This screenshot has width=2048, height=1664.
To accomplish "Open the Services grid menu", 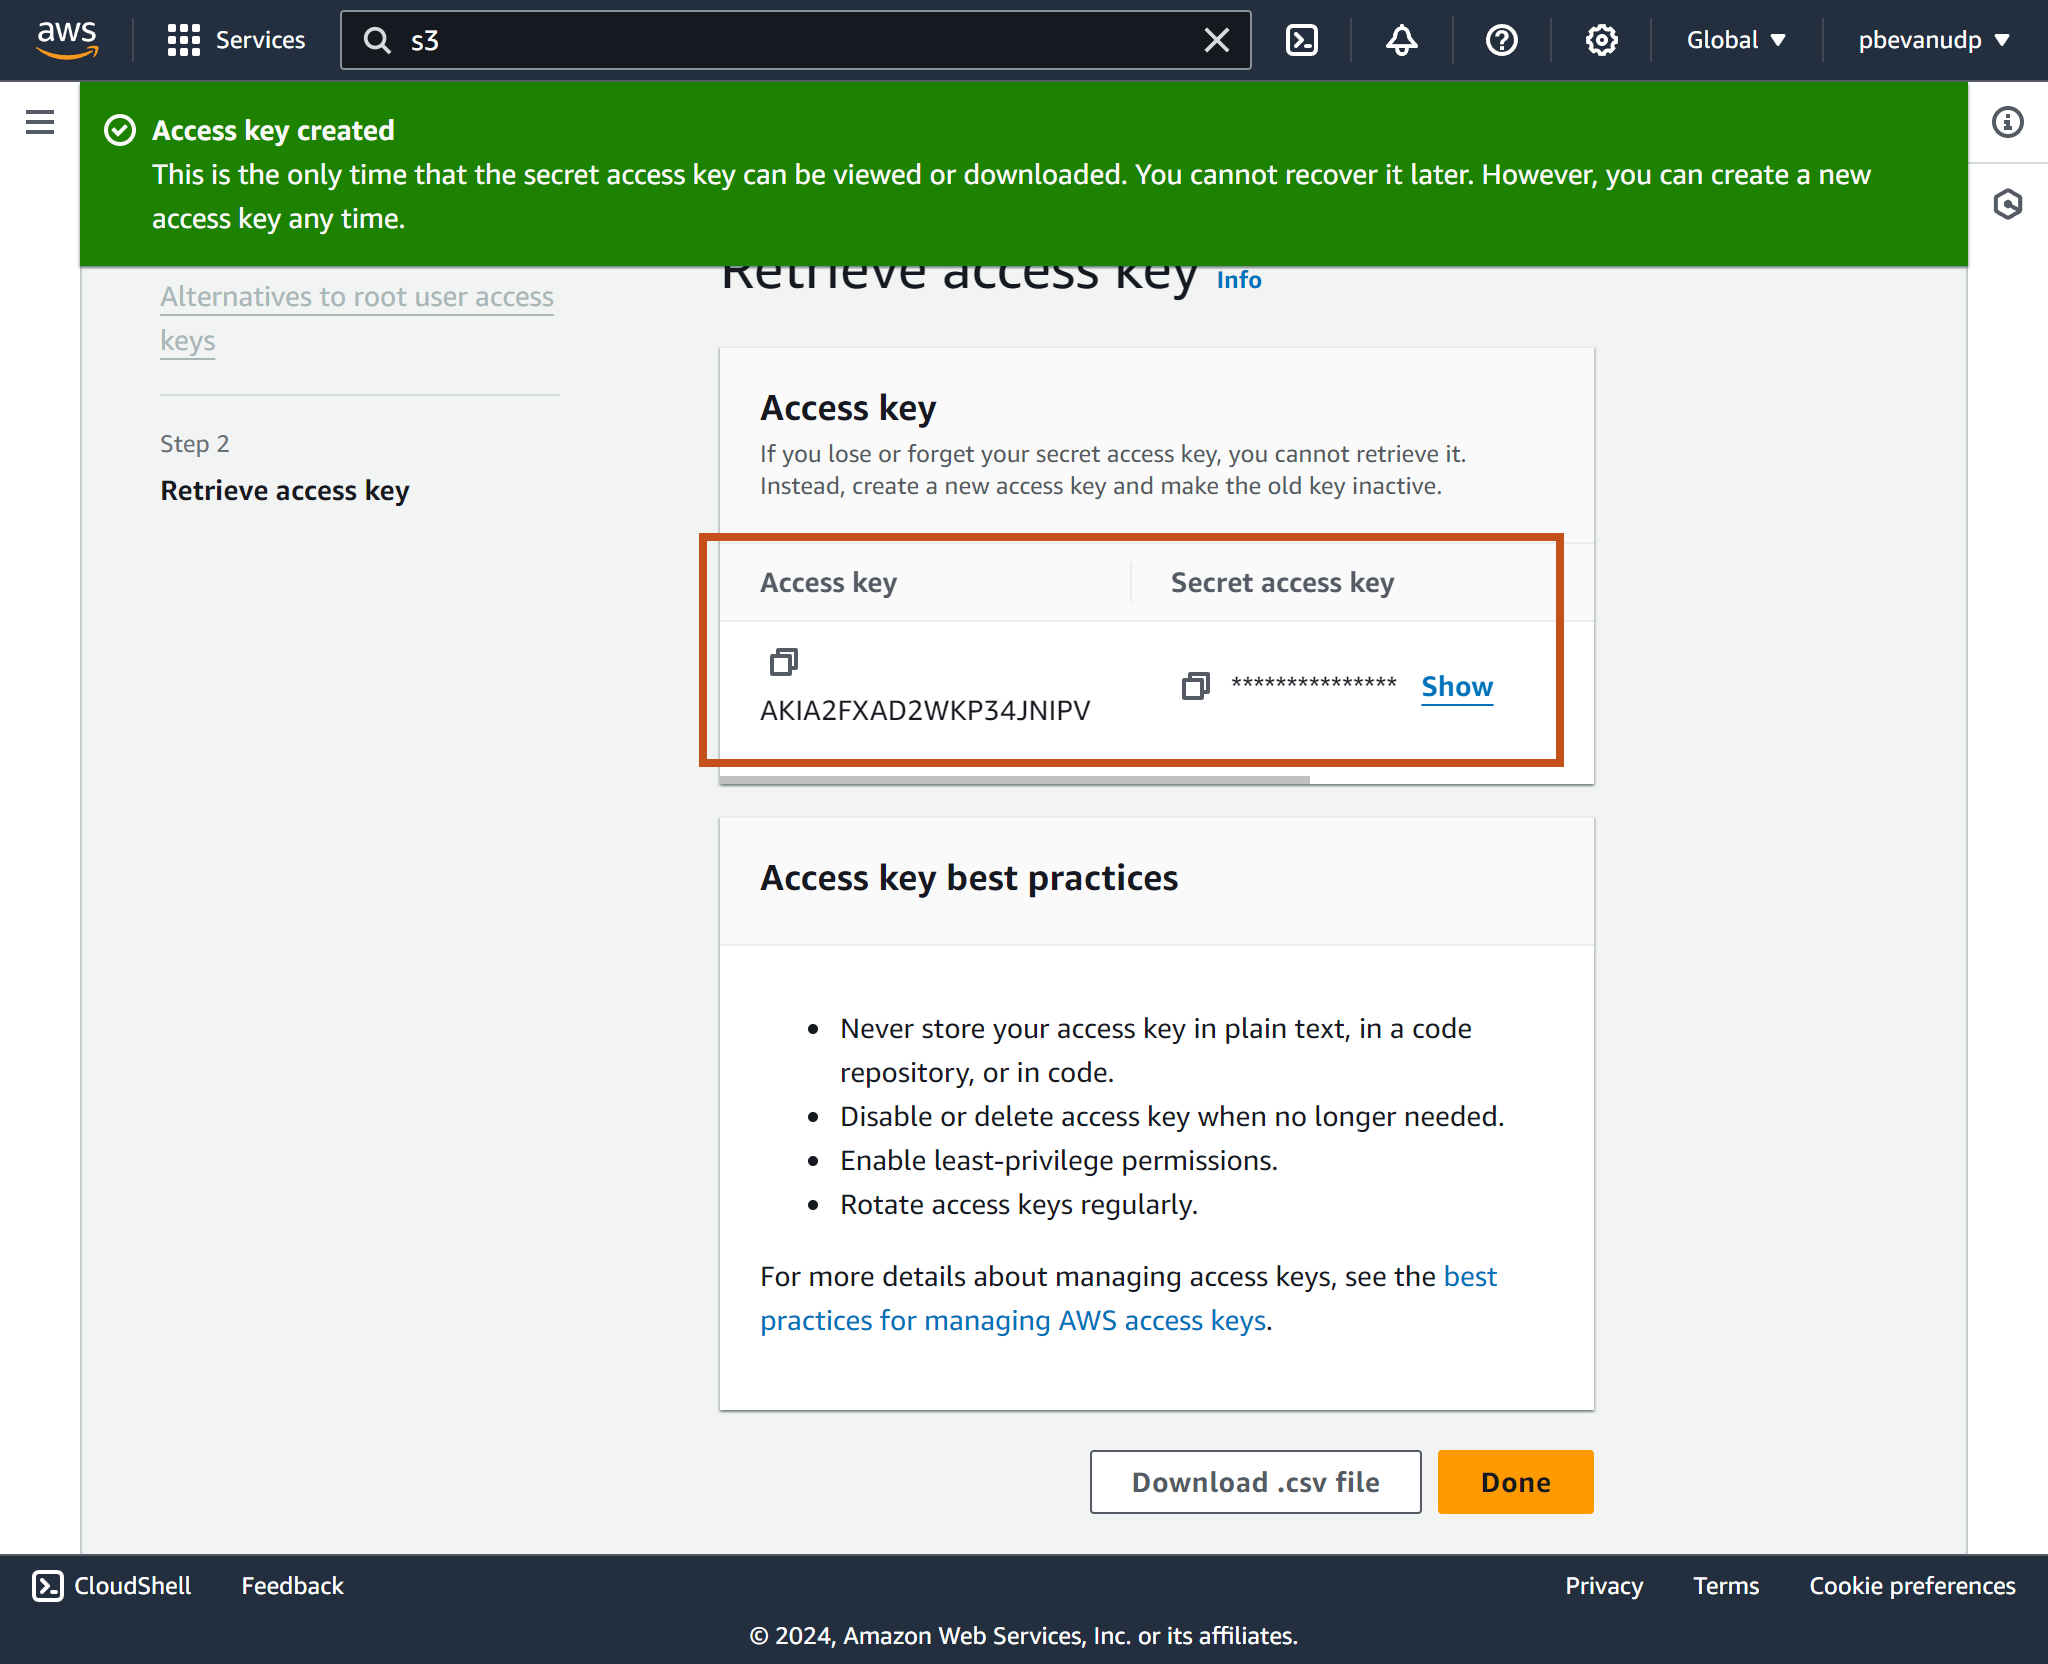I will click(236, 40).
